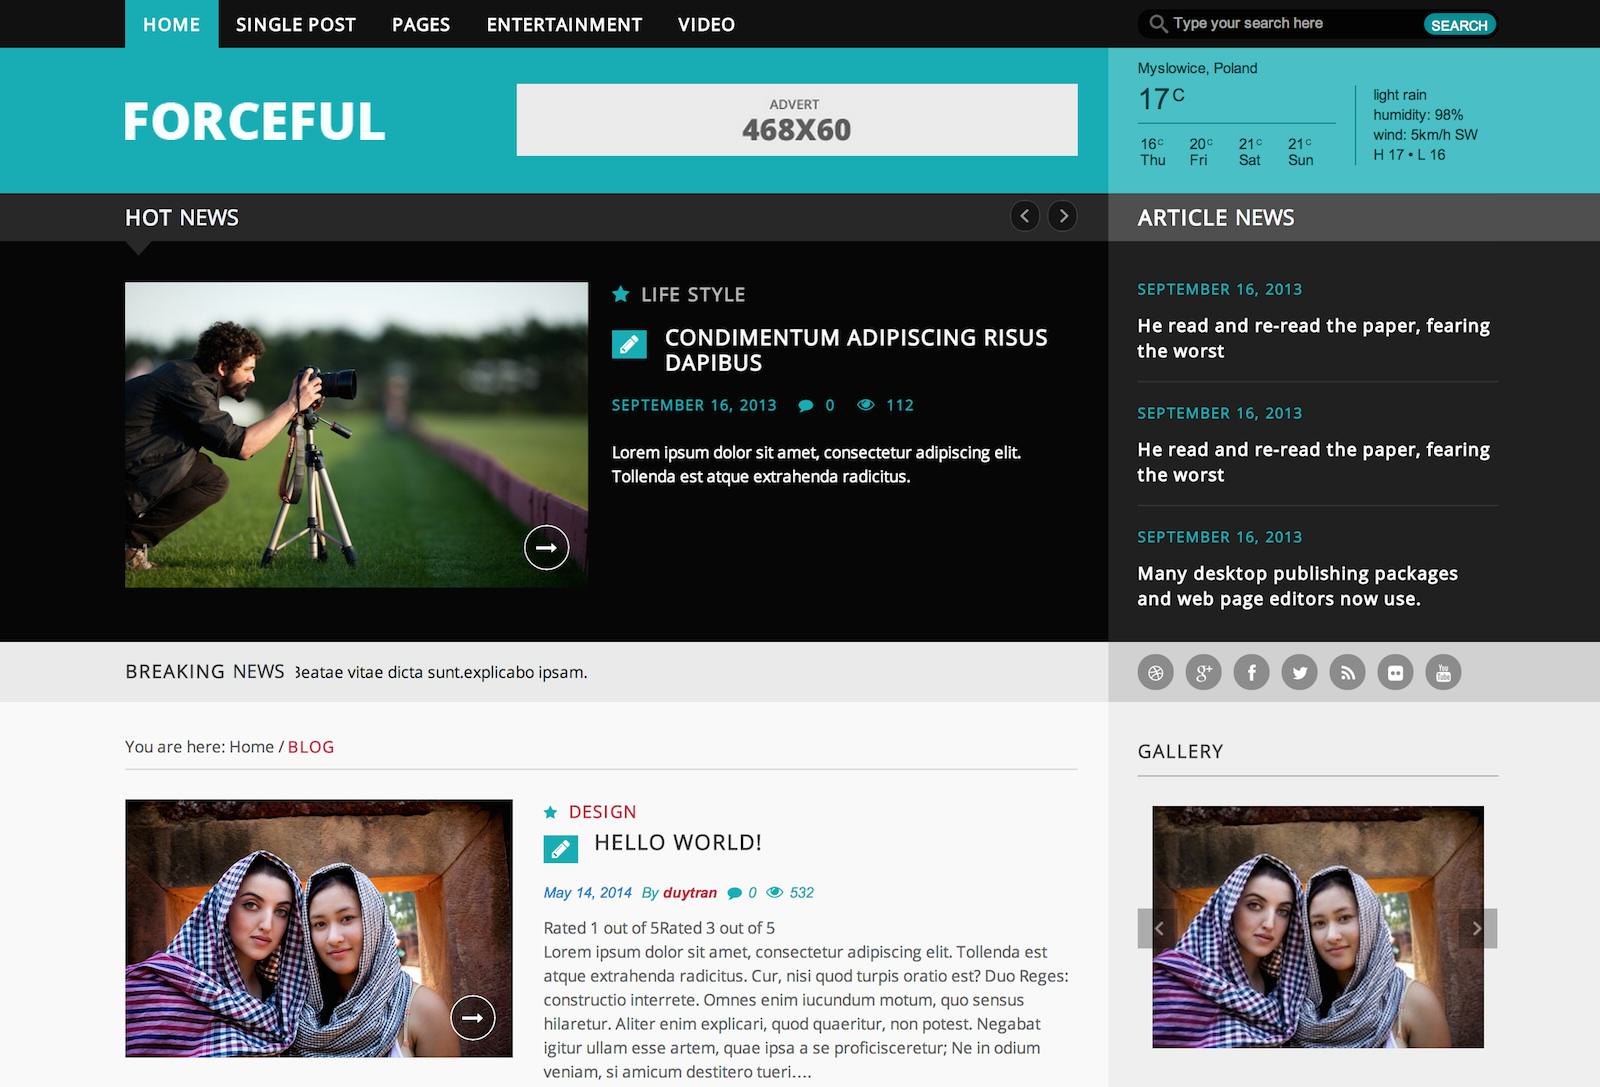Advance to next Hot News slide
The width and height of the screenshot is (1600, 1087).
[1062, 216]
